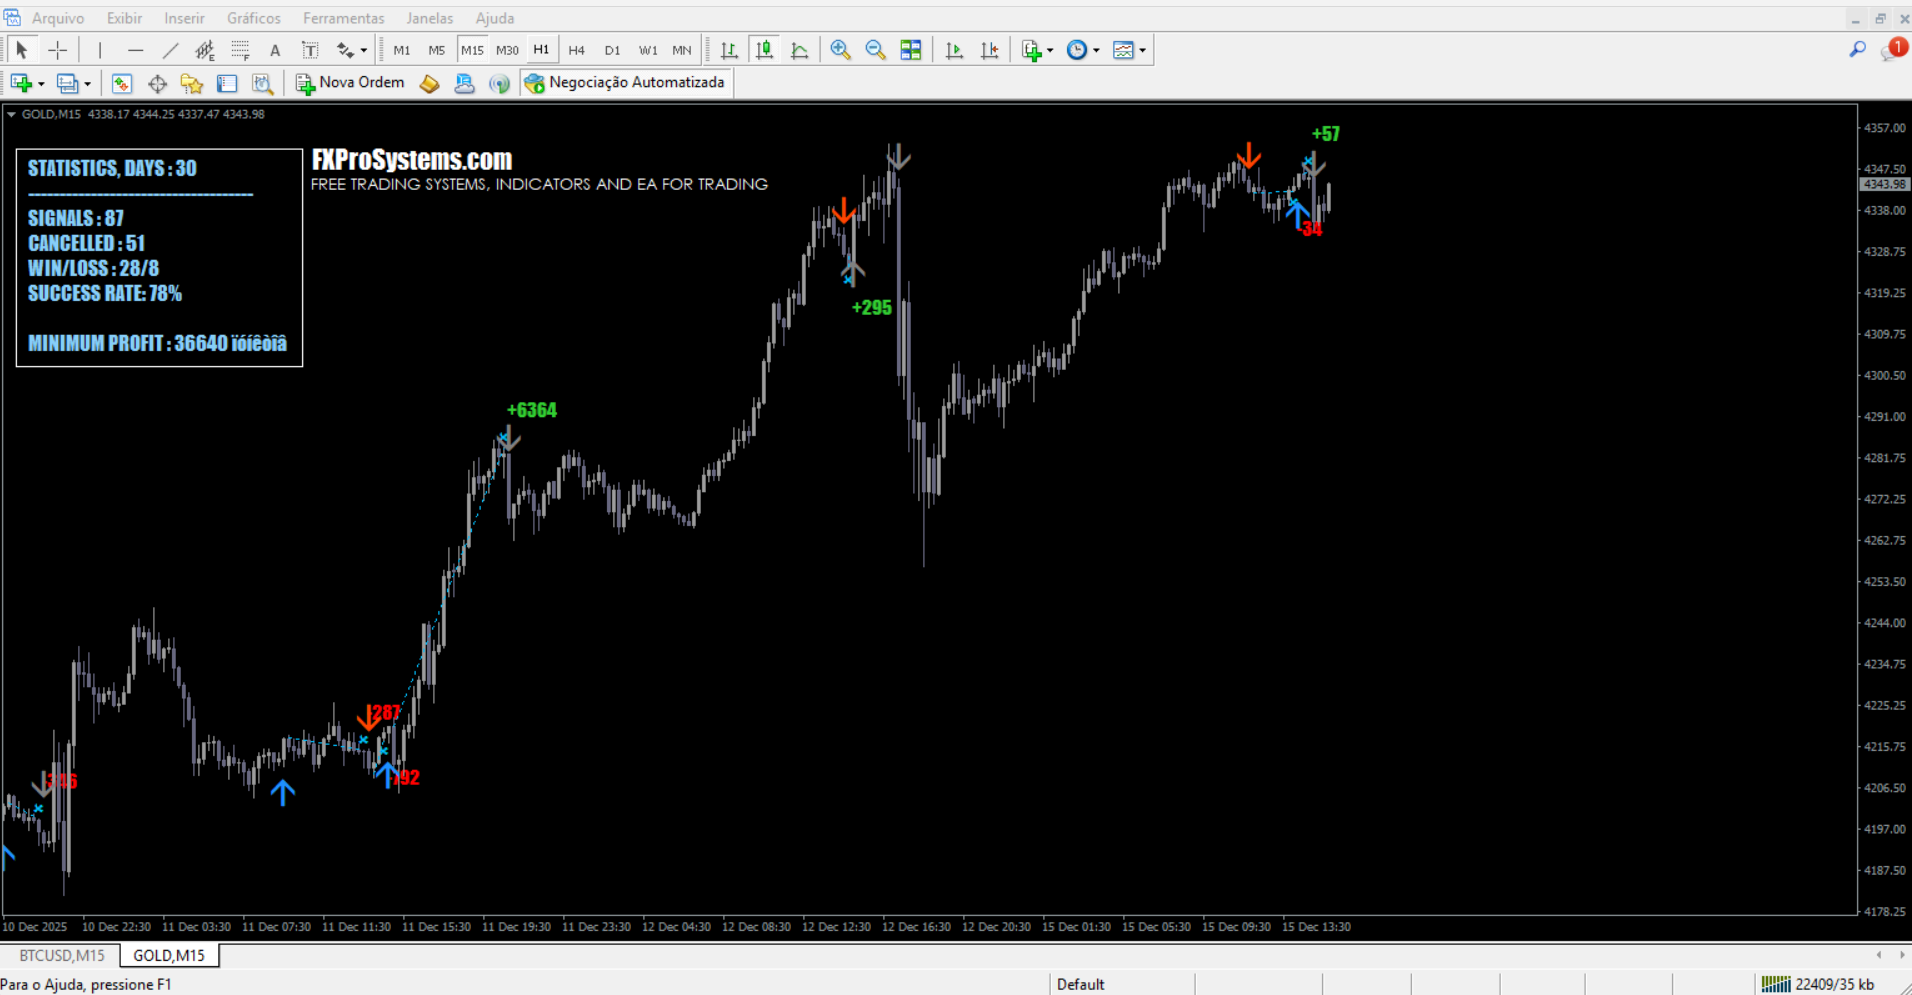Select the crosshair cursor tool
Image resolution: width=1912 pixels, height=995 pixels.
click(x=58, y=50)
